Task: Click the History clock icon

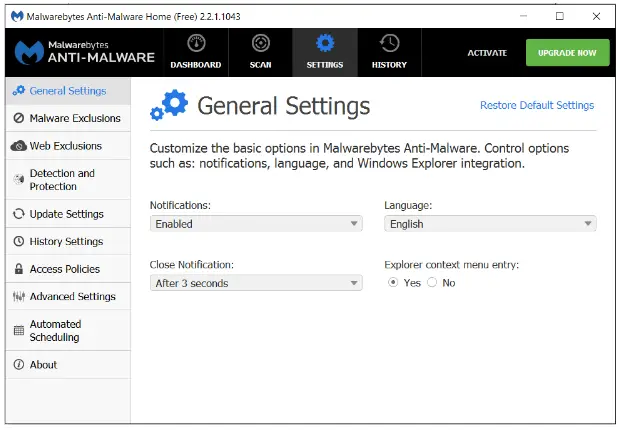Action: [x=389, y=43]
